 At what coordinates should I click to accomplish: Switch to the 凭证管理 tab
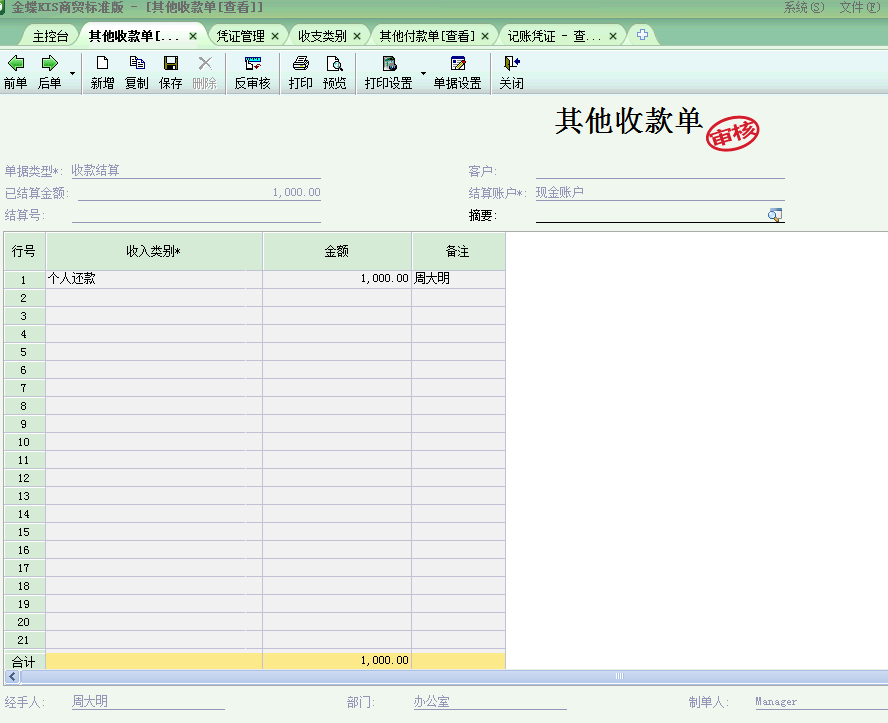pyautogui.click(x=241, y=36)
